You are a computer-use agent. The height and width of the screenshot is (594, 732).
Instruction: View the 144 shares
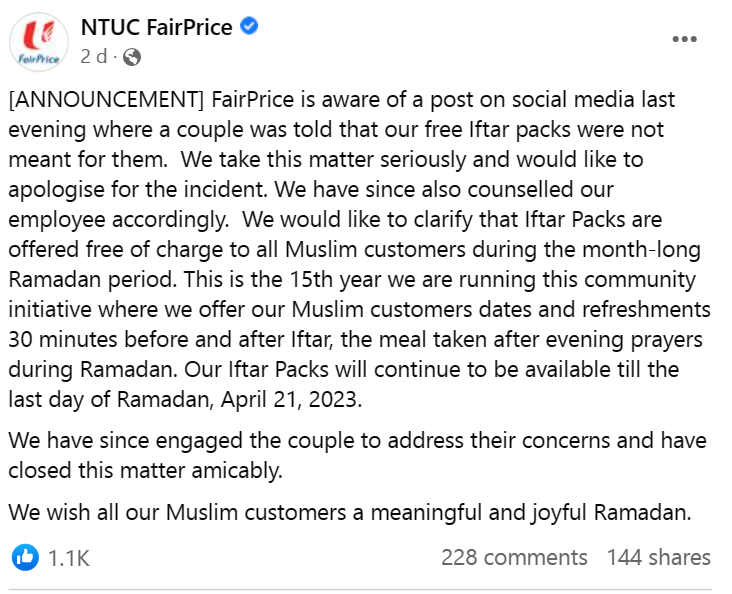click(x=658, y=557)
